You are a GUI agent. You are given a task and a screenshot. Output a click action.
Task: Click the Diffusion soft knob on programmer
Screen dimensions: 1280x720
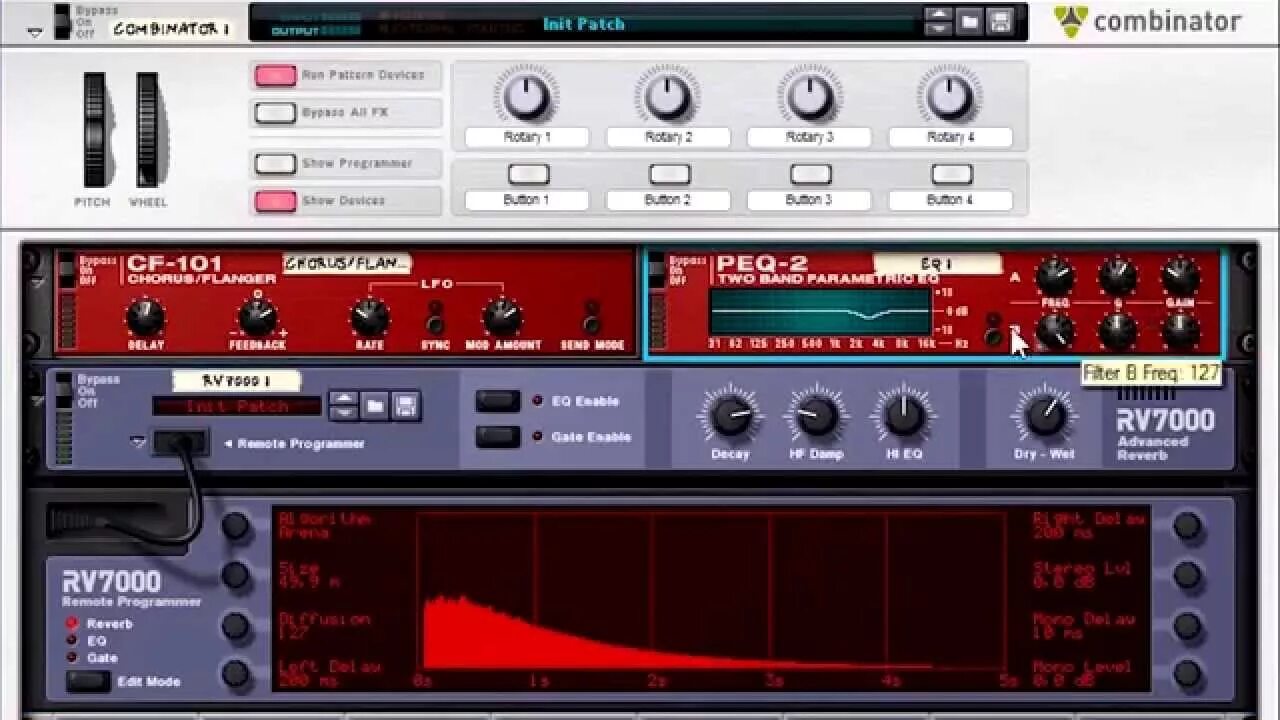236,626
